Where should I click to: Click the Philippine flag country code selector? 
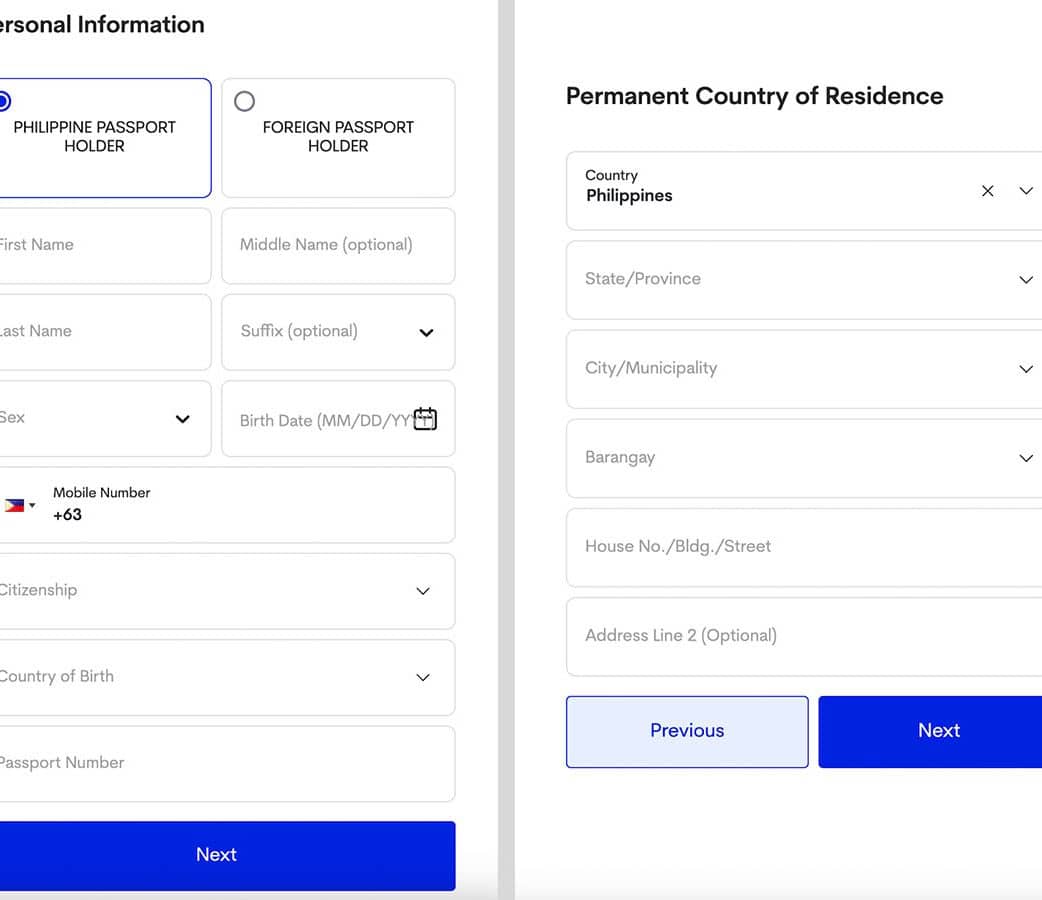[17, 506]
